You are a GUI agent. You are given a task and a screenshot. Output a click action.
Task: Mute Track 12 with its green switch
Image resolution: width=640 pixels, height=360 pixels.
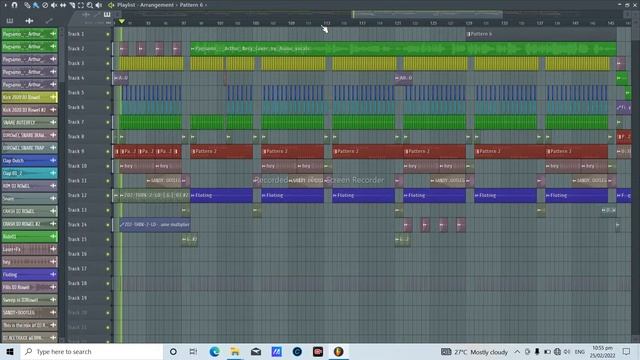tap(108, 196)
